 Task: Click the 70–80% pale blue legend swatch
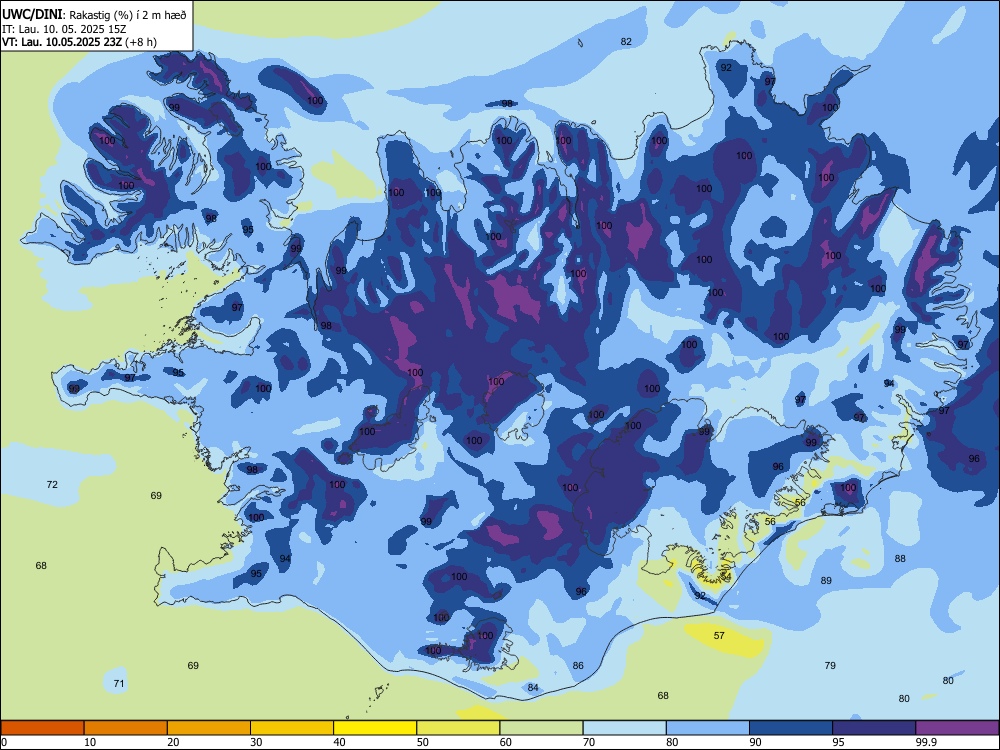(625, 728)
